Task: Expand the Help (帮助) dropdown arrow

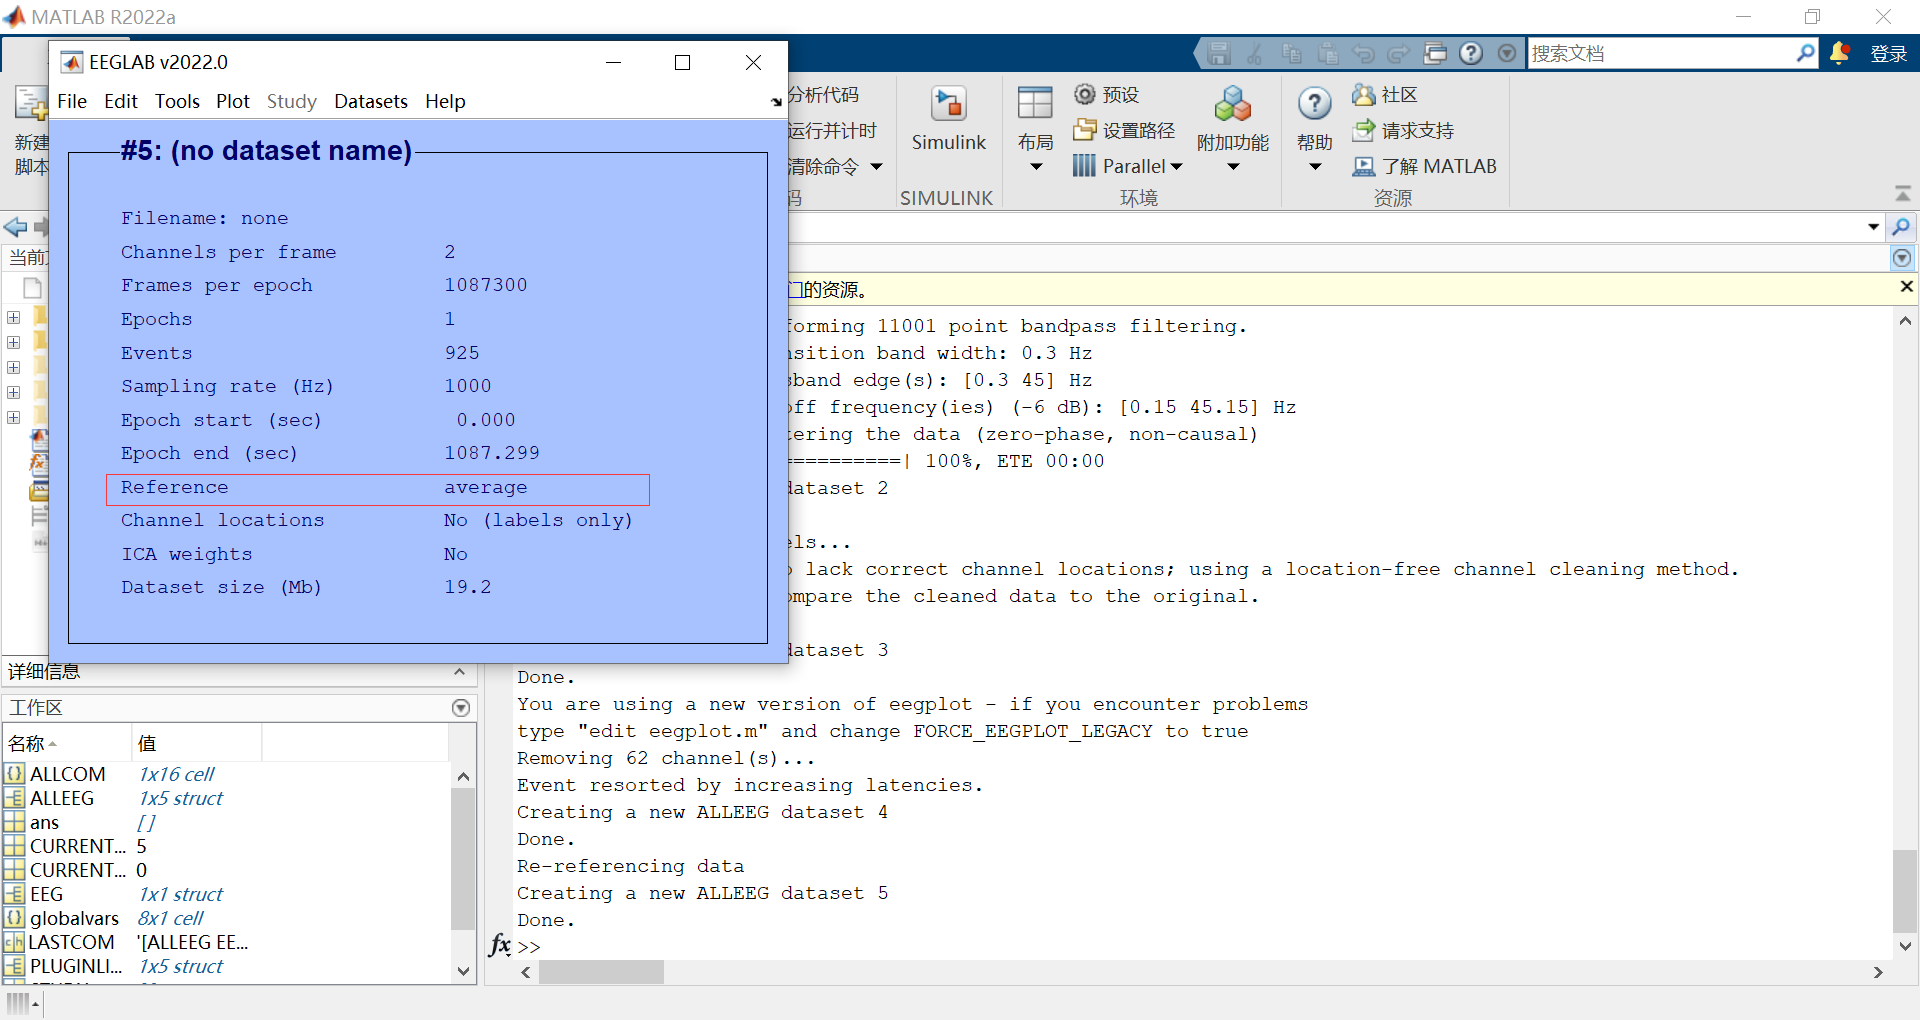Action: pyautogui.click(x=1315, y=167)
